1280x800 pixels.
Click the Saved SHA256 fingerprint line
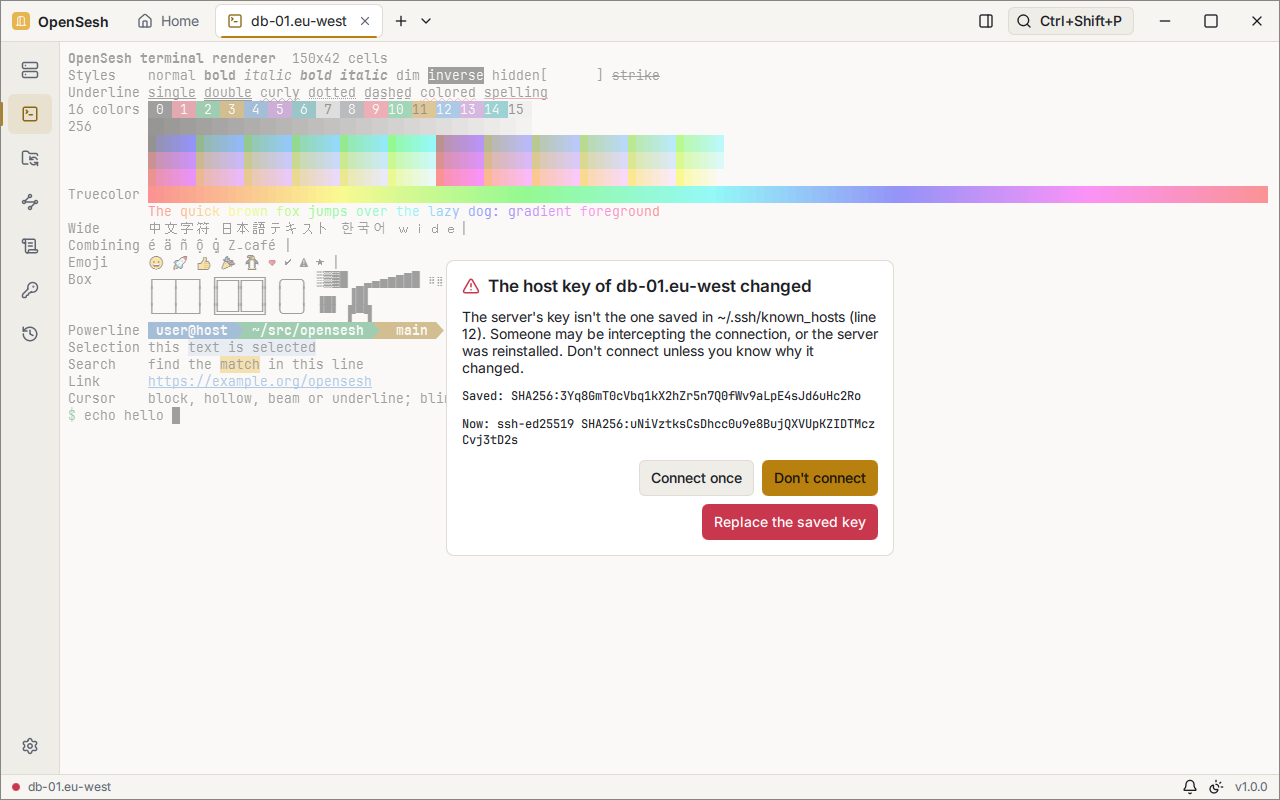(x=662, y=396)
